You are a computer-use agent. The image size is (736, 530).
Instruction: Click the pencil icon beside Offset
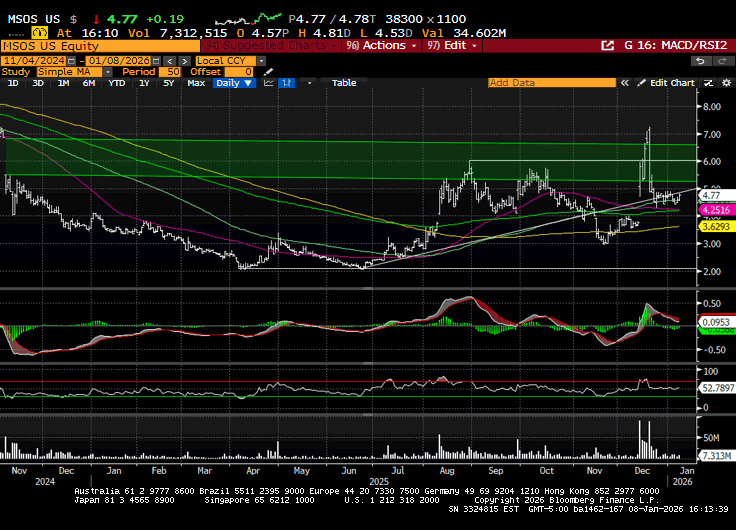(268, 72)
